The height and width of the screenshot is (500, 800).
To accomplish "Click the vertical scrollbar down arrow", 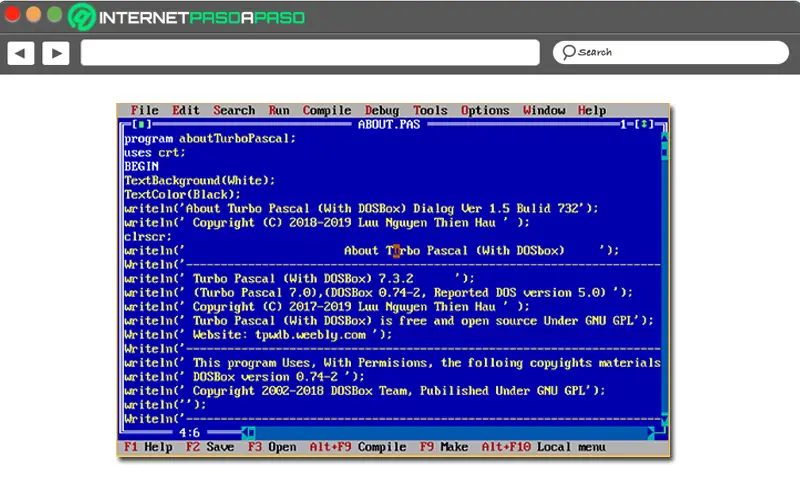I will (x=664, y=419).
